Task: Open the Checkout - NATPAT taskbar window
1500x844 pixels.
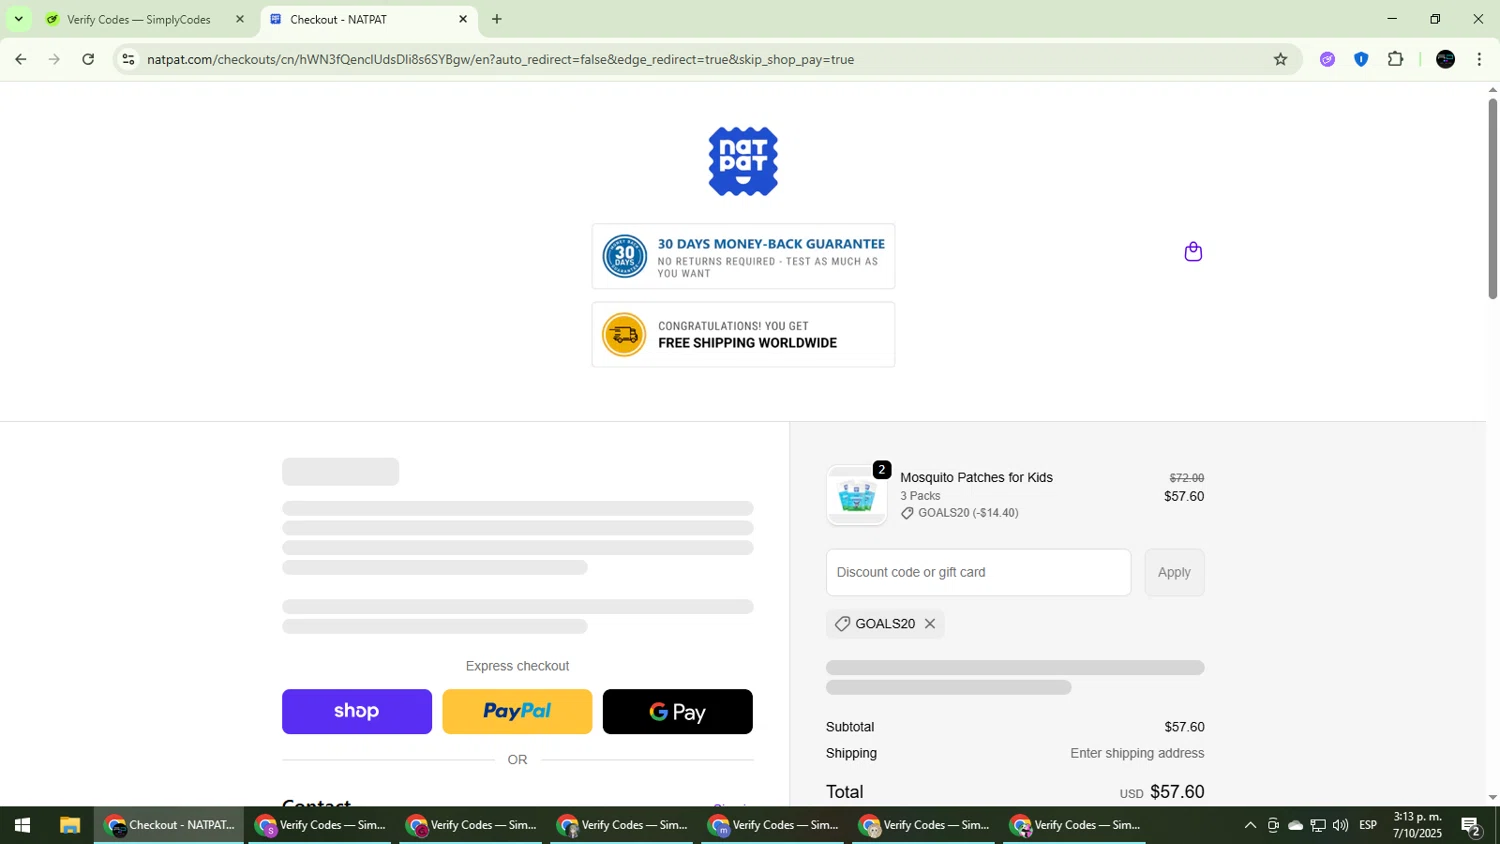Action: click(x=170, y=826)
